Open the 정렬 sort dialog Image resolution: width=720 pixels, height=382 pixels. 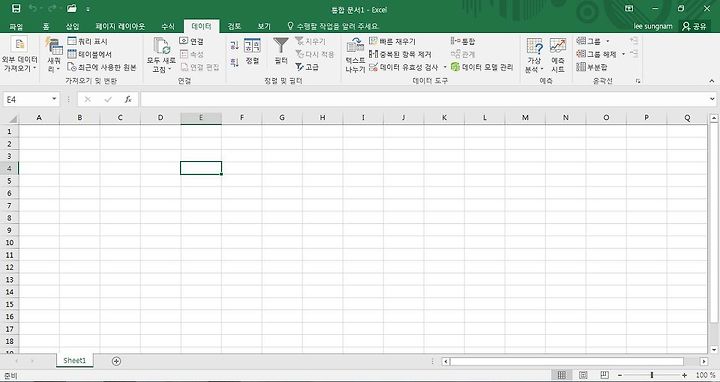252,51
